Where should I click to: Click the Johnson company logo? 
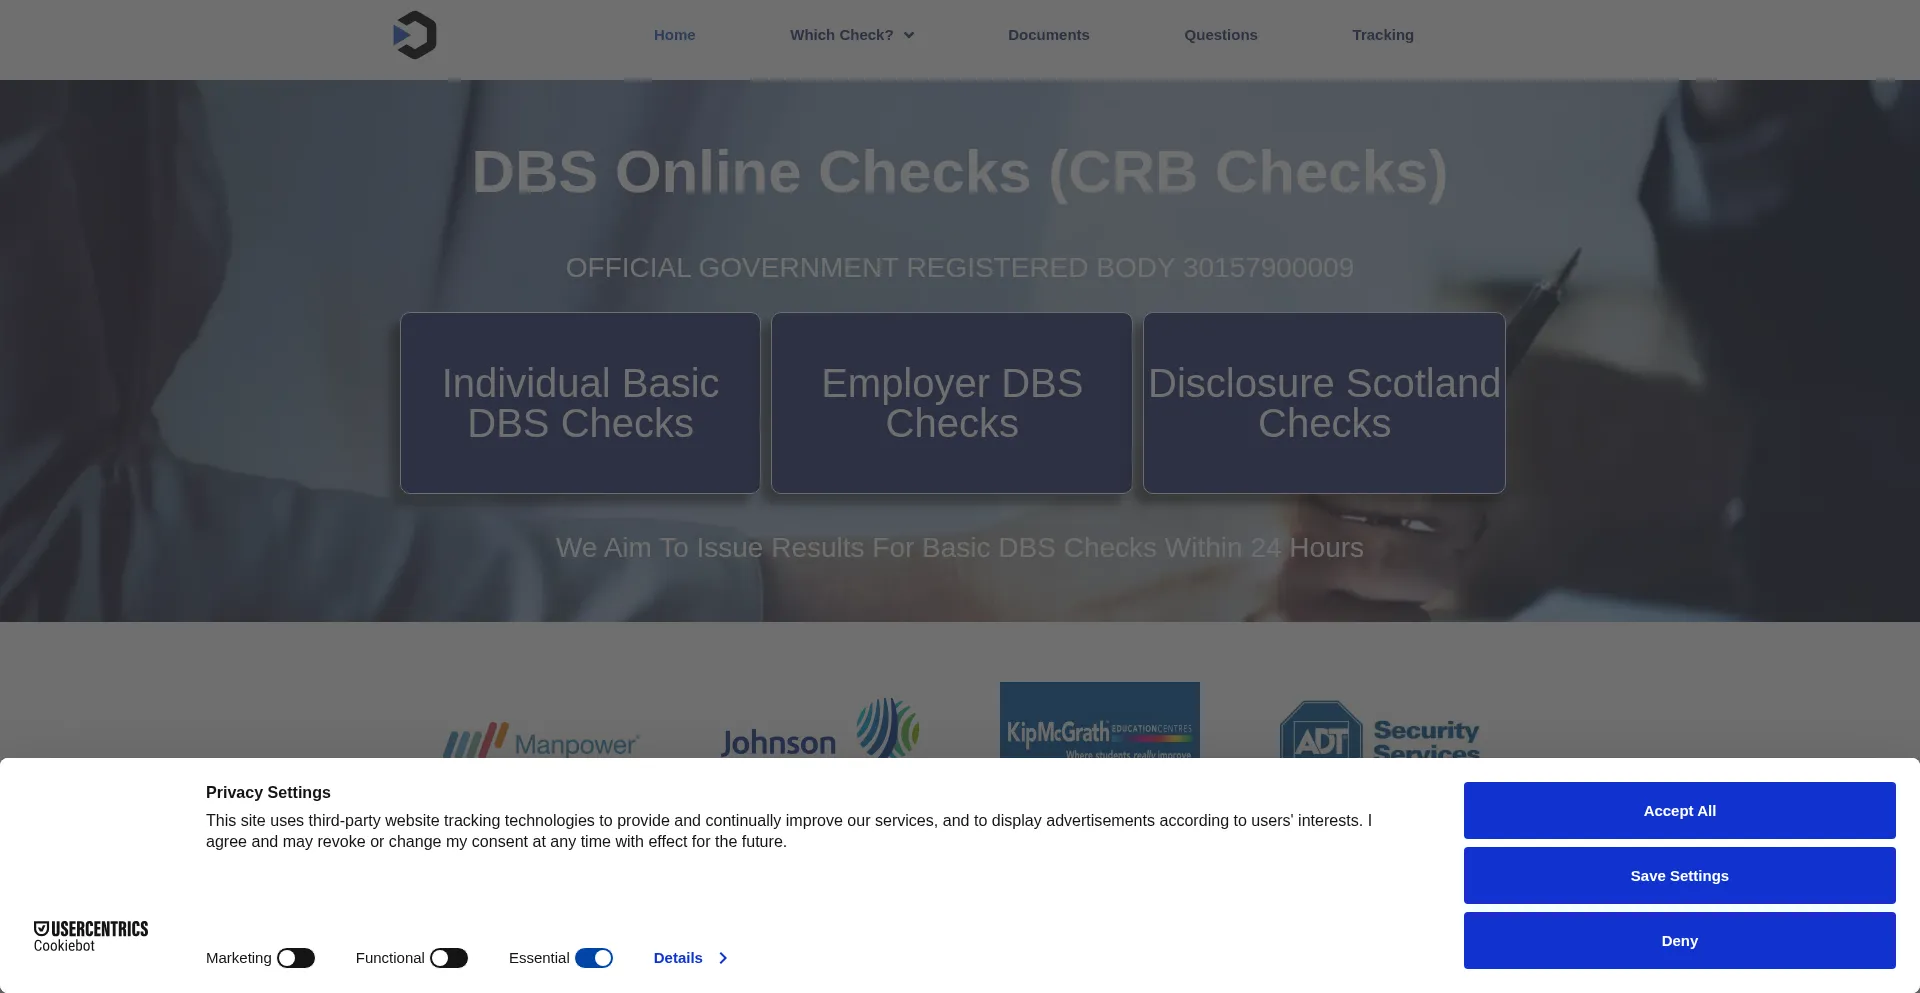click(x=819, y=729)
